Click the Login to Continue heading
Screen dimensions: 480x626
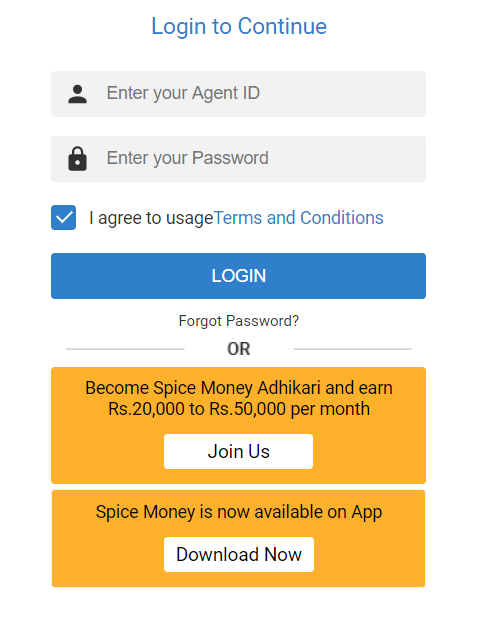[x=239, y=26]
